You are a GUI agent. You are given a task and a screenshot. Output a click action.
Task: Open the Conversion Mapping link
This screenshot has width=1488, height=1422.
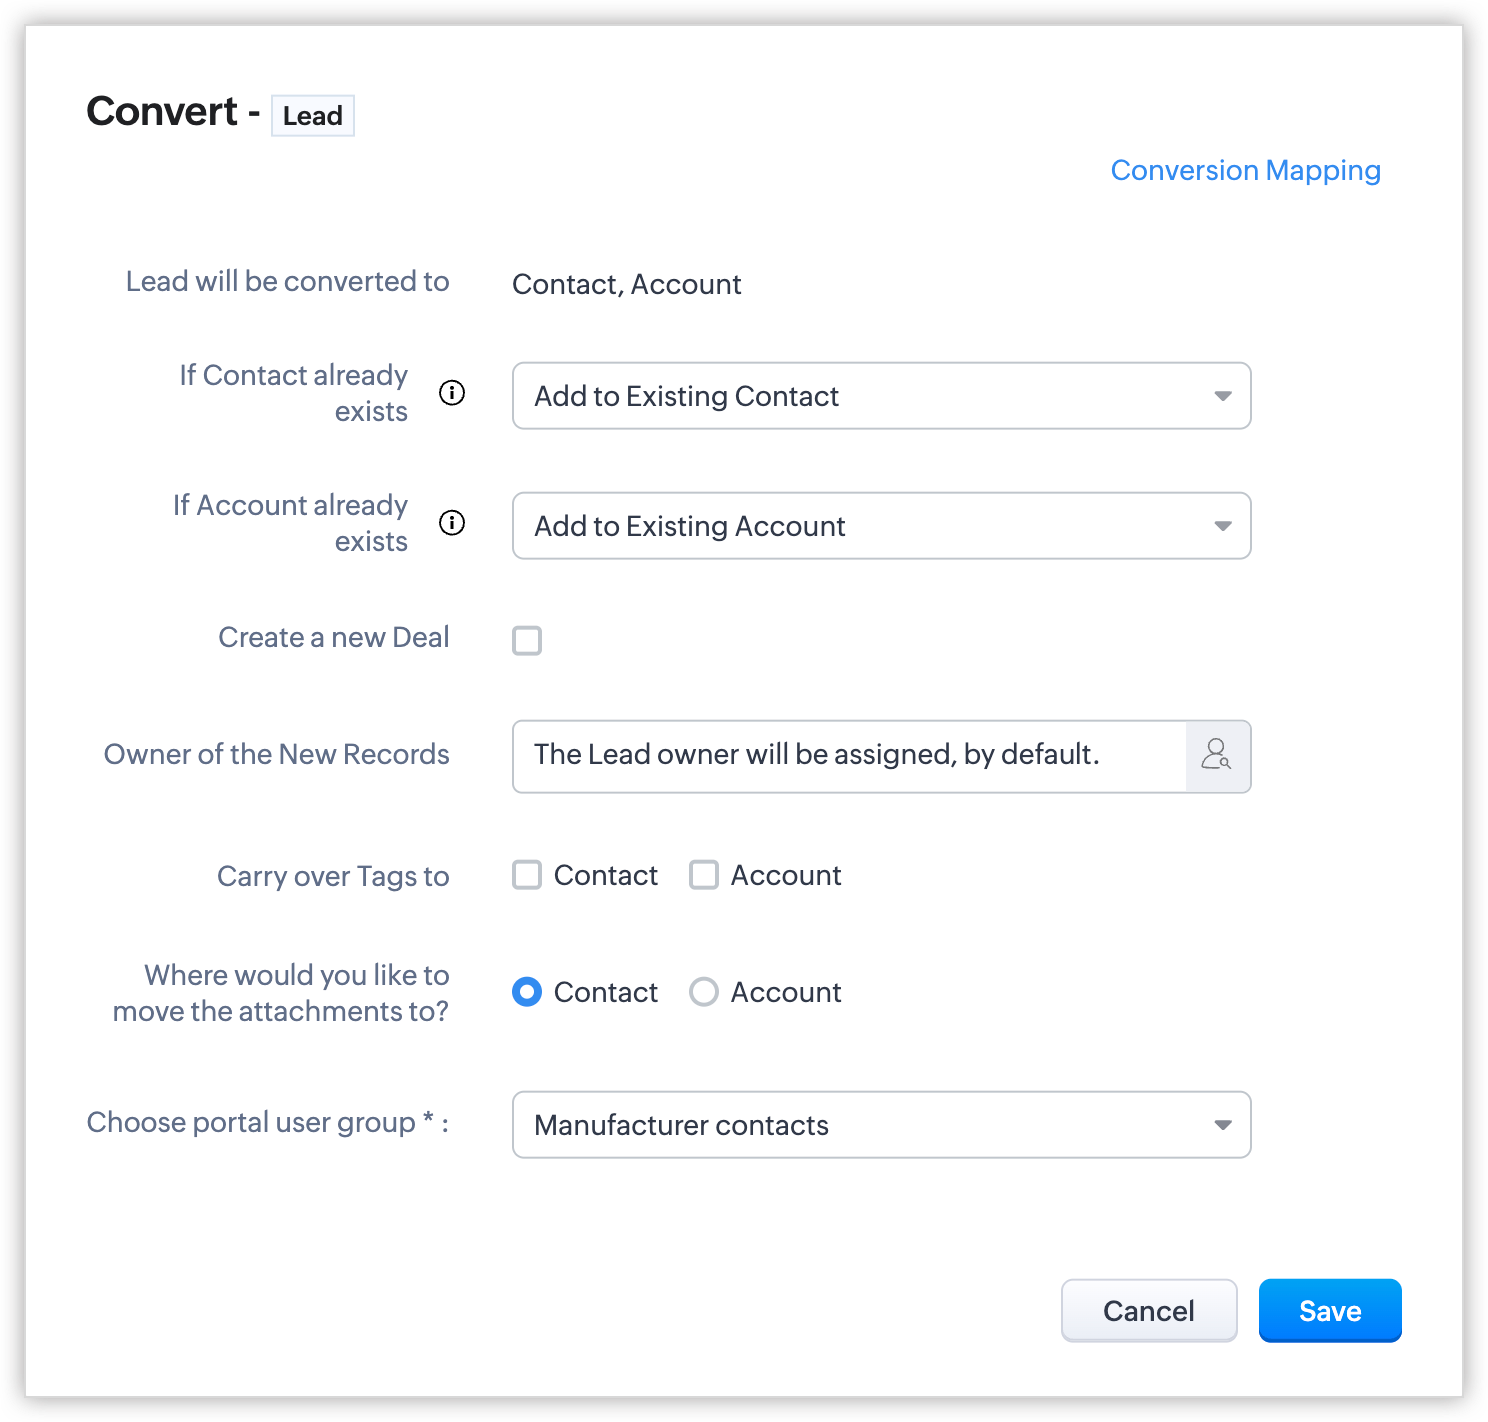[x=1245, y=171]
